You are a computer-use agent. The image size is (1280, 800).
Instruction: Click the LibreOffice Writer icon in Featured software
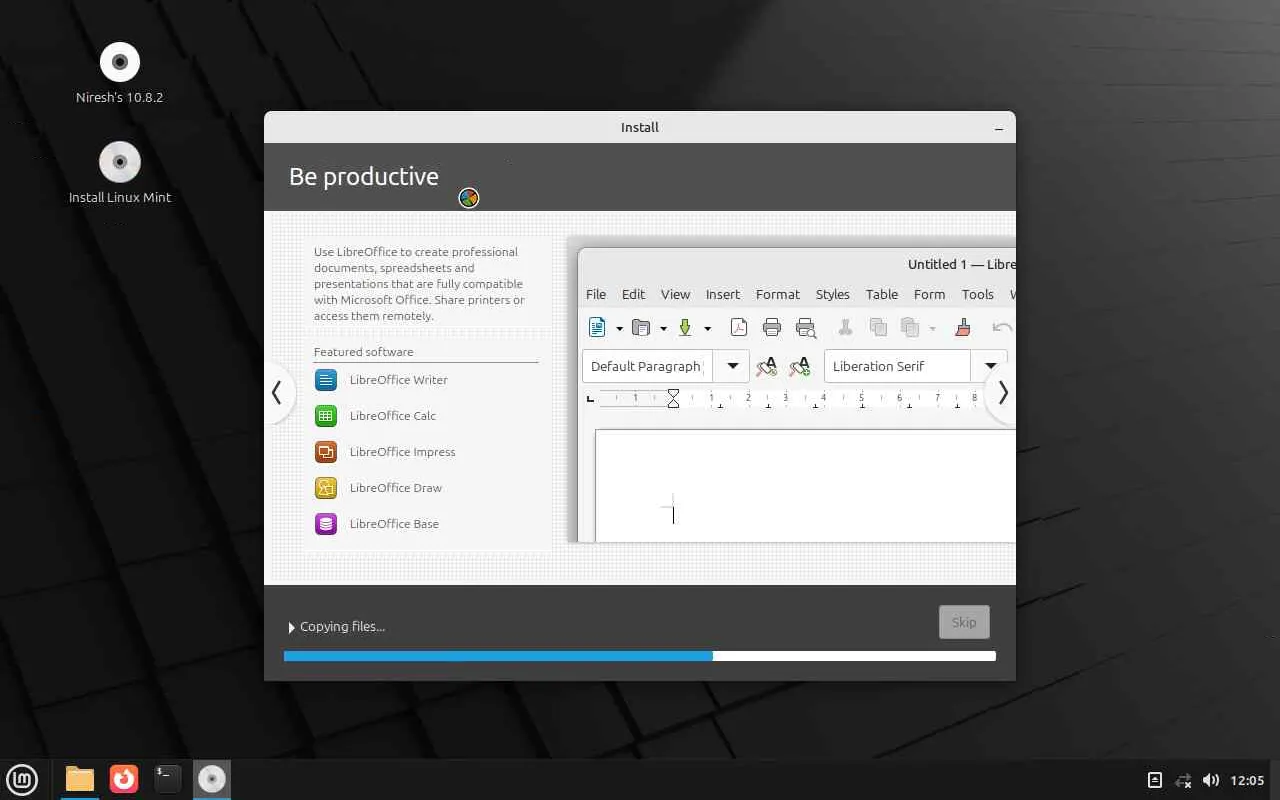[326, 380]
